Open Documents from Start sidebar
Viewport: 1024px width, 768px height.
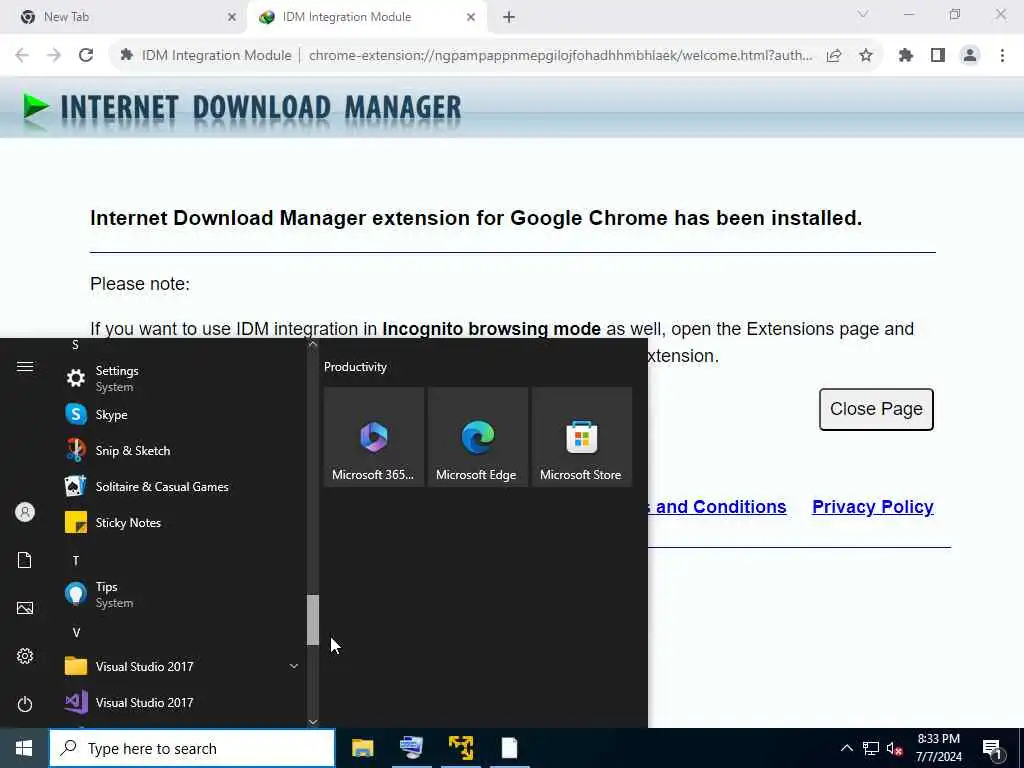pyautogui.click(x=25, y=560)
